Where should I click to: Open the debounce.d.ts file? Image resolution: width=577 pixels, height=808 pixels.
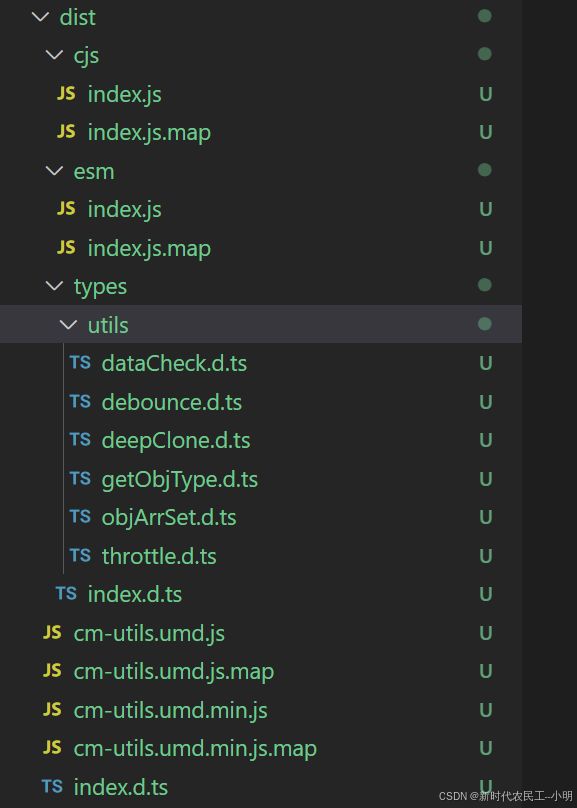tap(172, 402)
